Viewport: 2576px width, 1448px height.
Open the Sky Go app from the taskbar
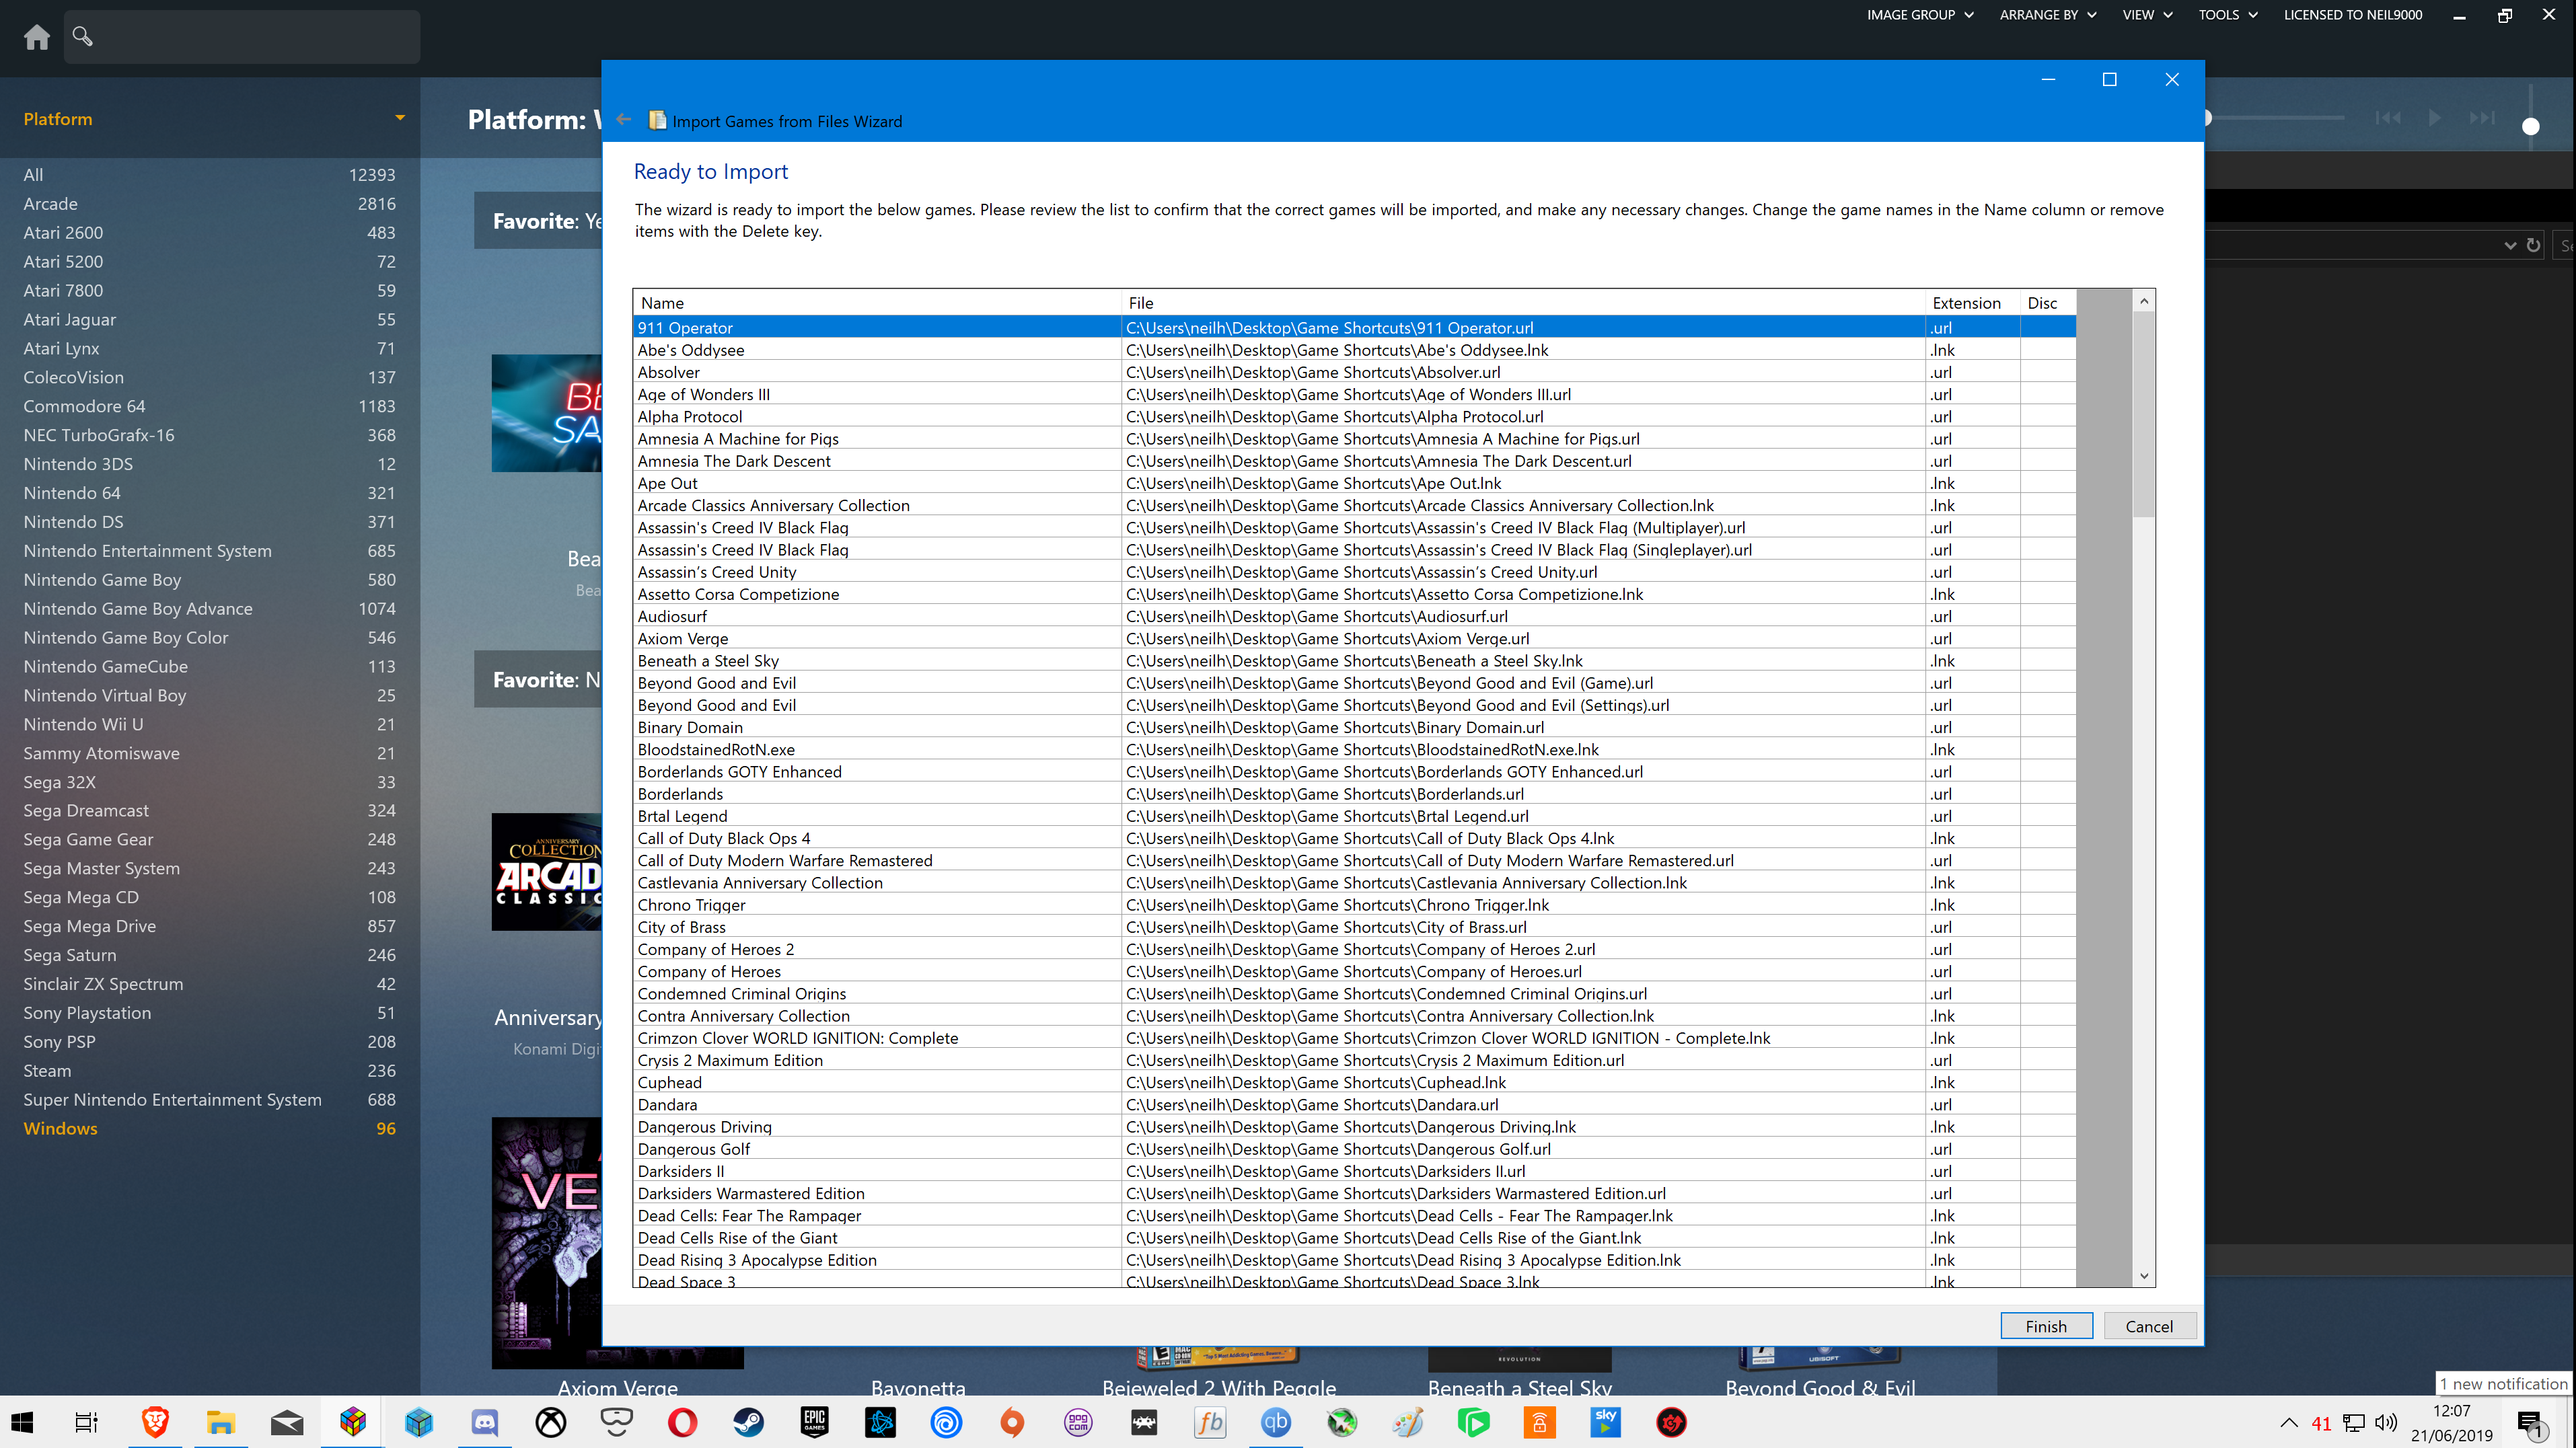click(x=1606, y=1421)
